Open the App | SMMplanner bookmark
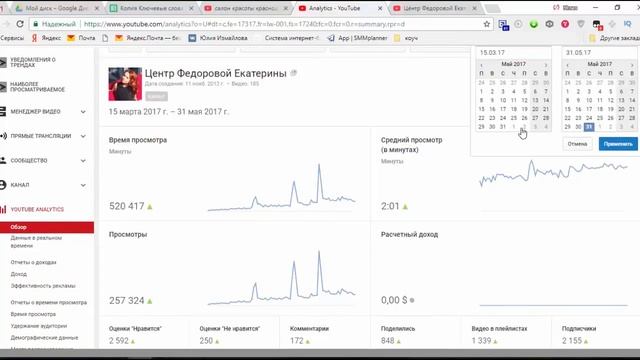Image resolution: width=640 pixels, height=360 pixels. [x=358, y=38]
